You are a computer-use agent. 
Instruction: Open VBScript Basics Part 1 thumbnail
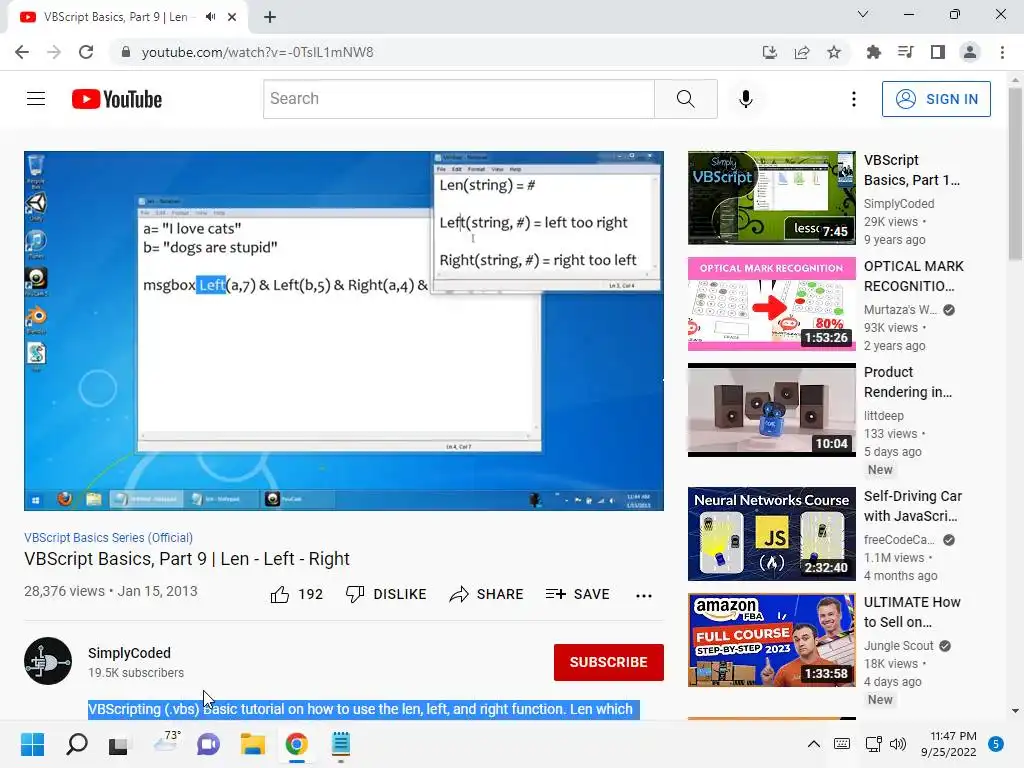pyautogui.click(x=771, y=198)
